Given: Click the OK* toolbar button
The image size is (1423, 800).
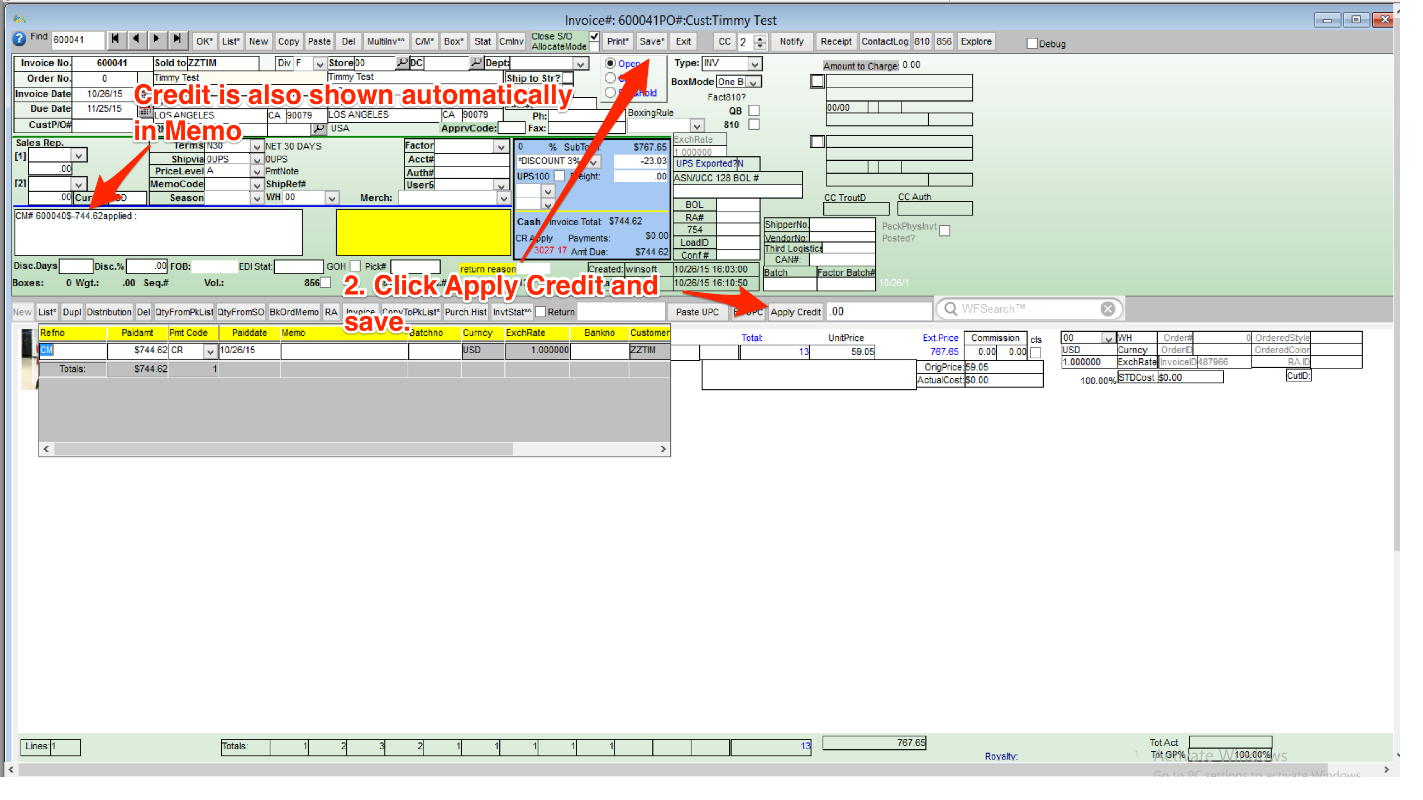Looking at the screenshot, I should (205, 41).
